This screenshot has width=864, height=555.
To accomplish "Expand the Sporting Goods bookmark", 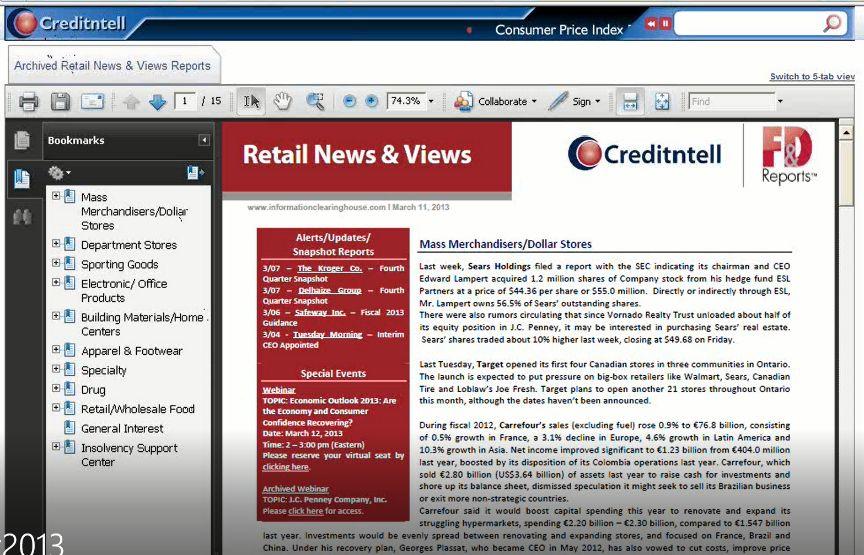I will pos(56,263).
